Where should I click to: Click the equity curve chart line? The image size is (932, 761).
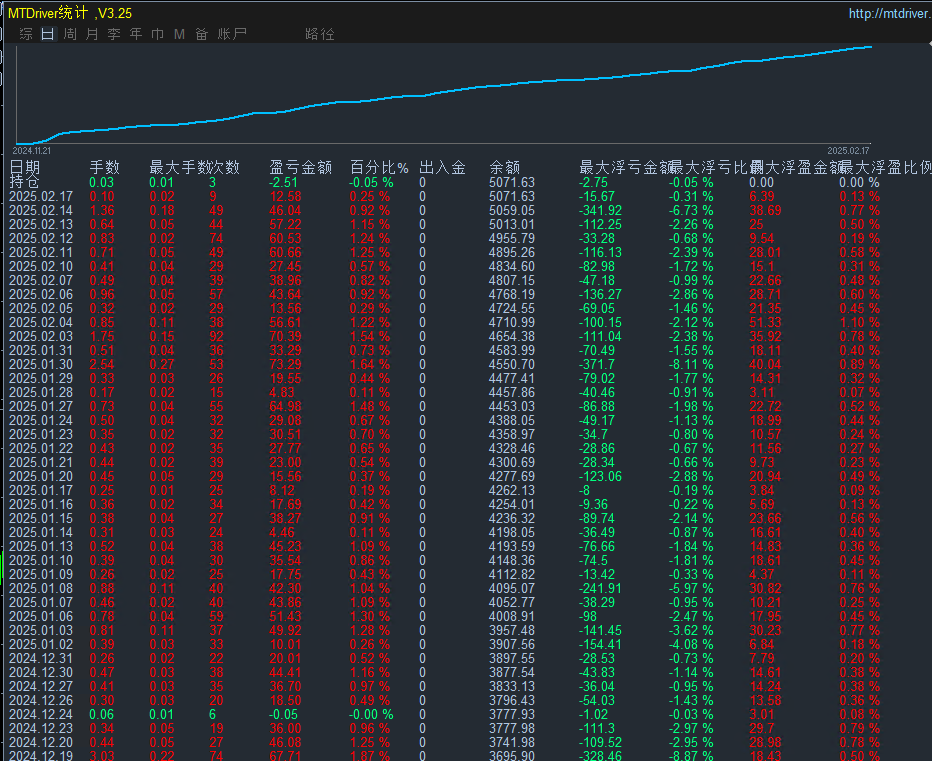[x=450, y=90]
